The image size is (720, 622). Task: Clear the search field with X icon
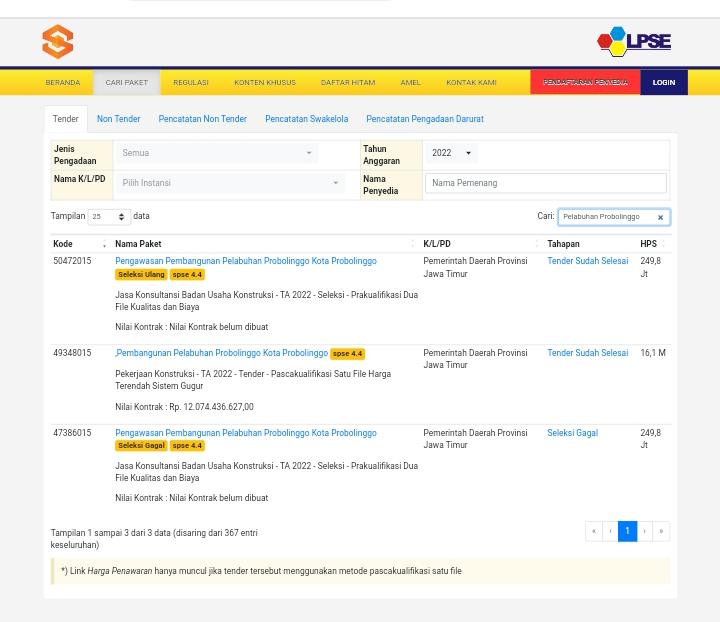pos(660,217)
